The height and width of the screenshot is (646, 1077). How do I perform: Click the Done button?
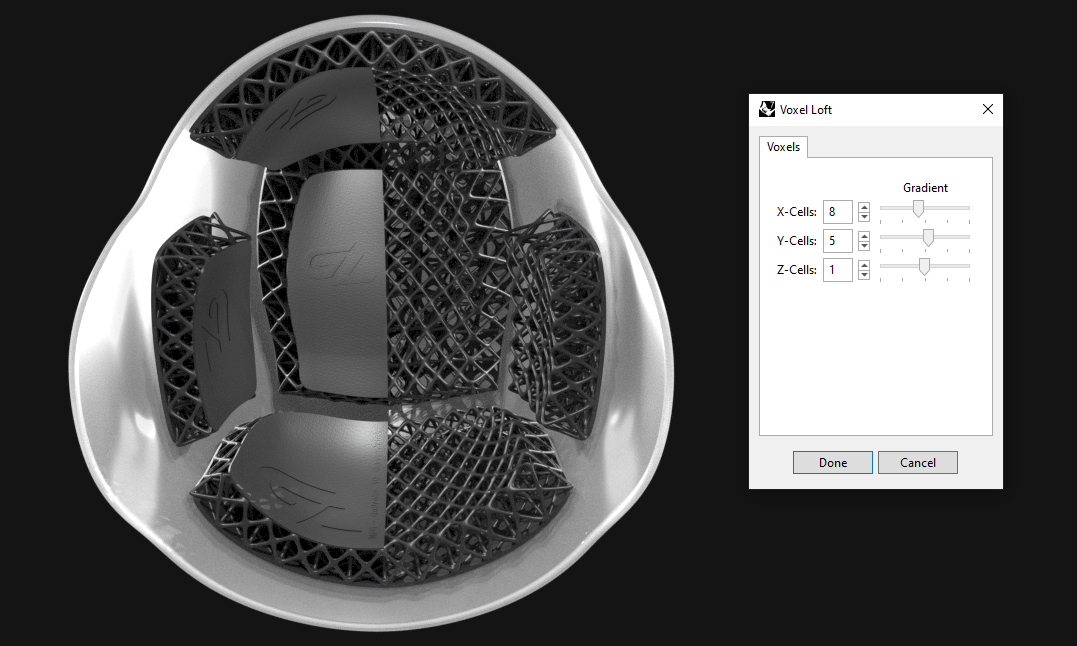click(832, 462)
